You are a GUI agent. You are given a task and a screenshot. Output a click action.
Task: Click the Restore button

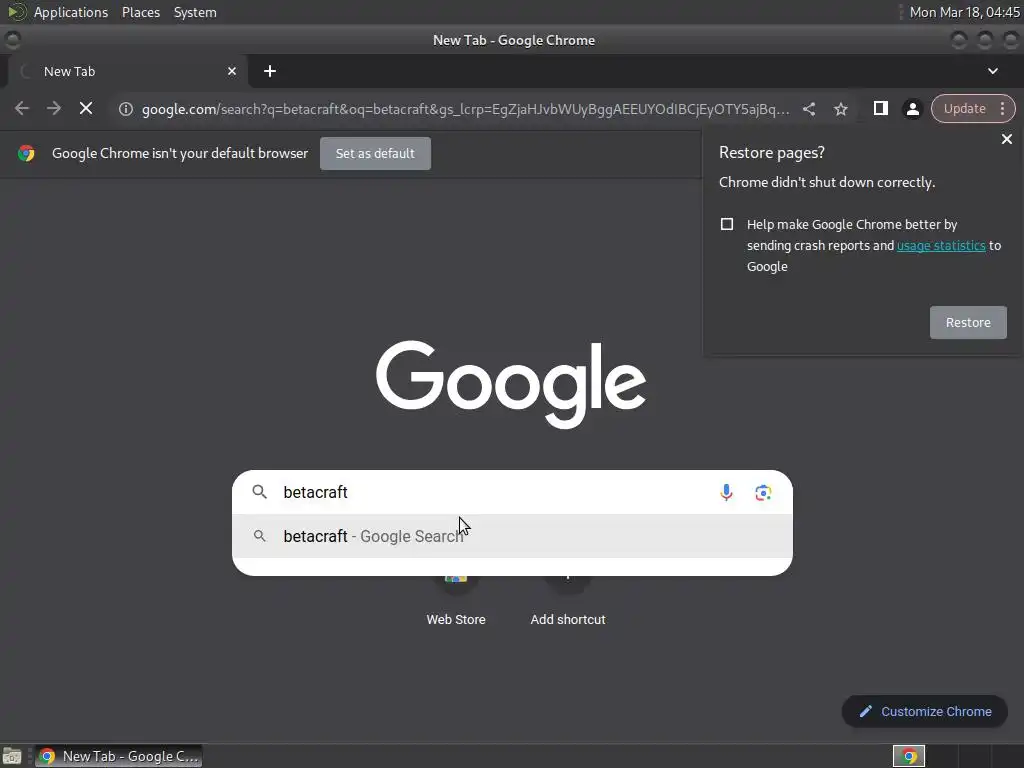click(968, 323)
